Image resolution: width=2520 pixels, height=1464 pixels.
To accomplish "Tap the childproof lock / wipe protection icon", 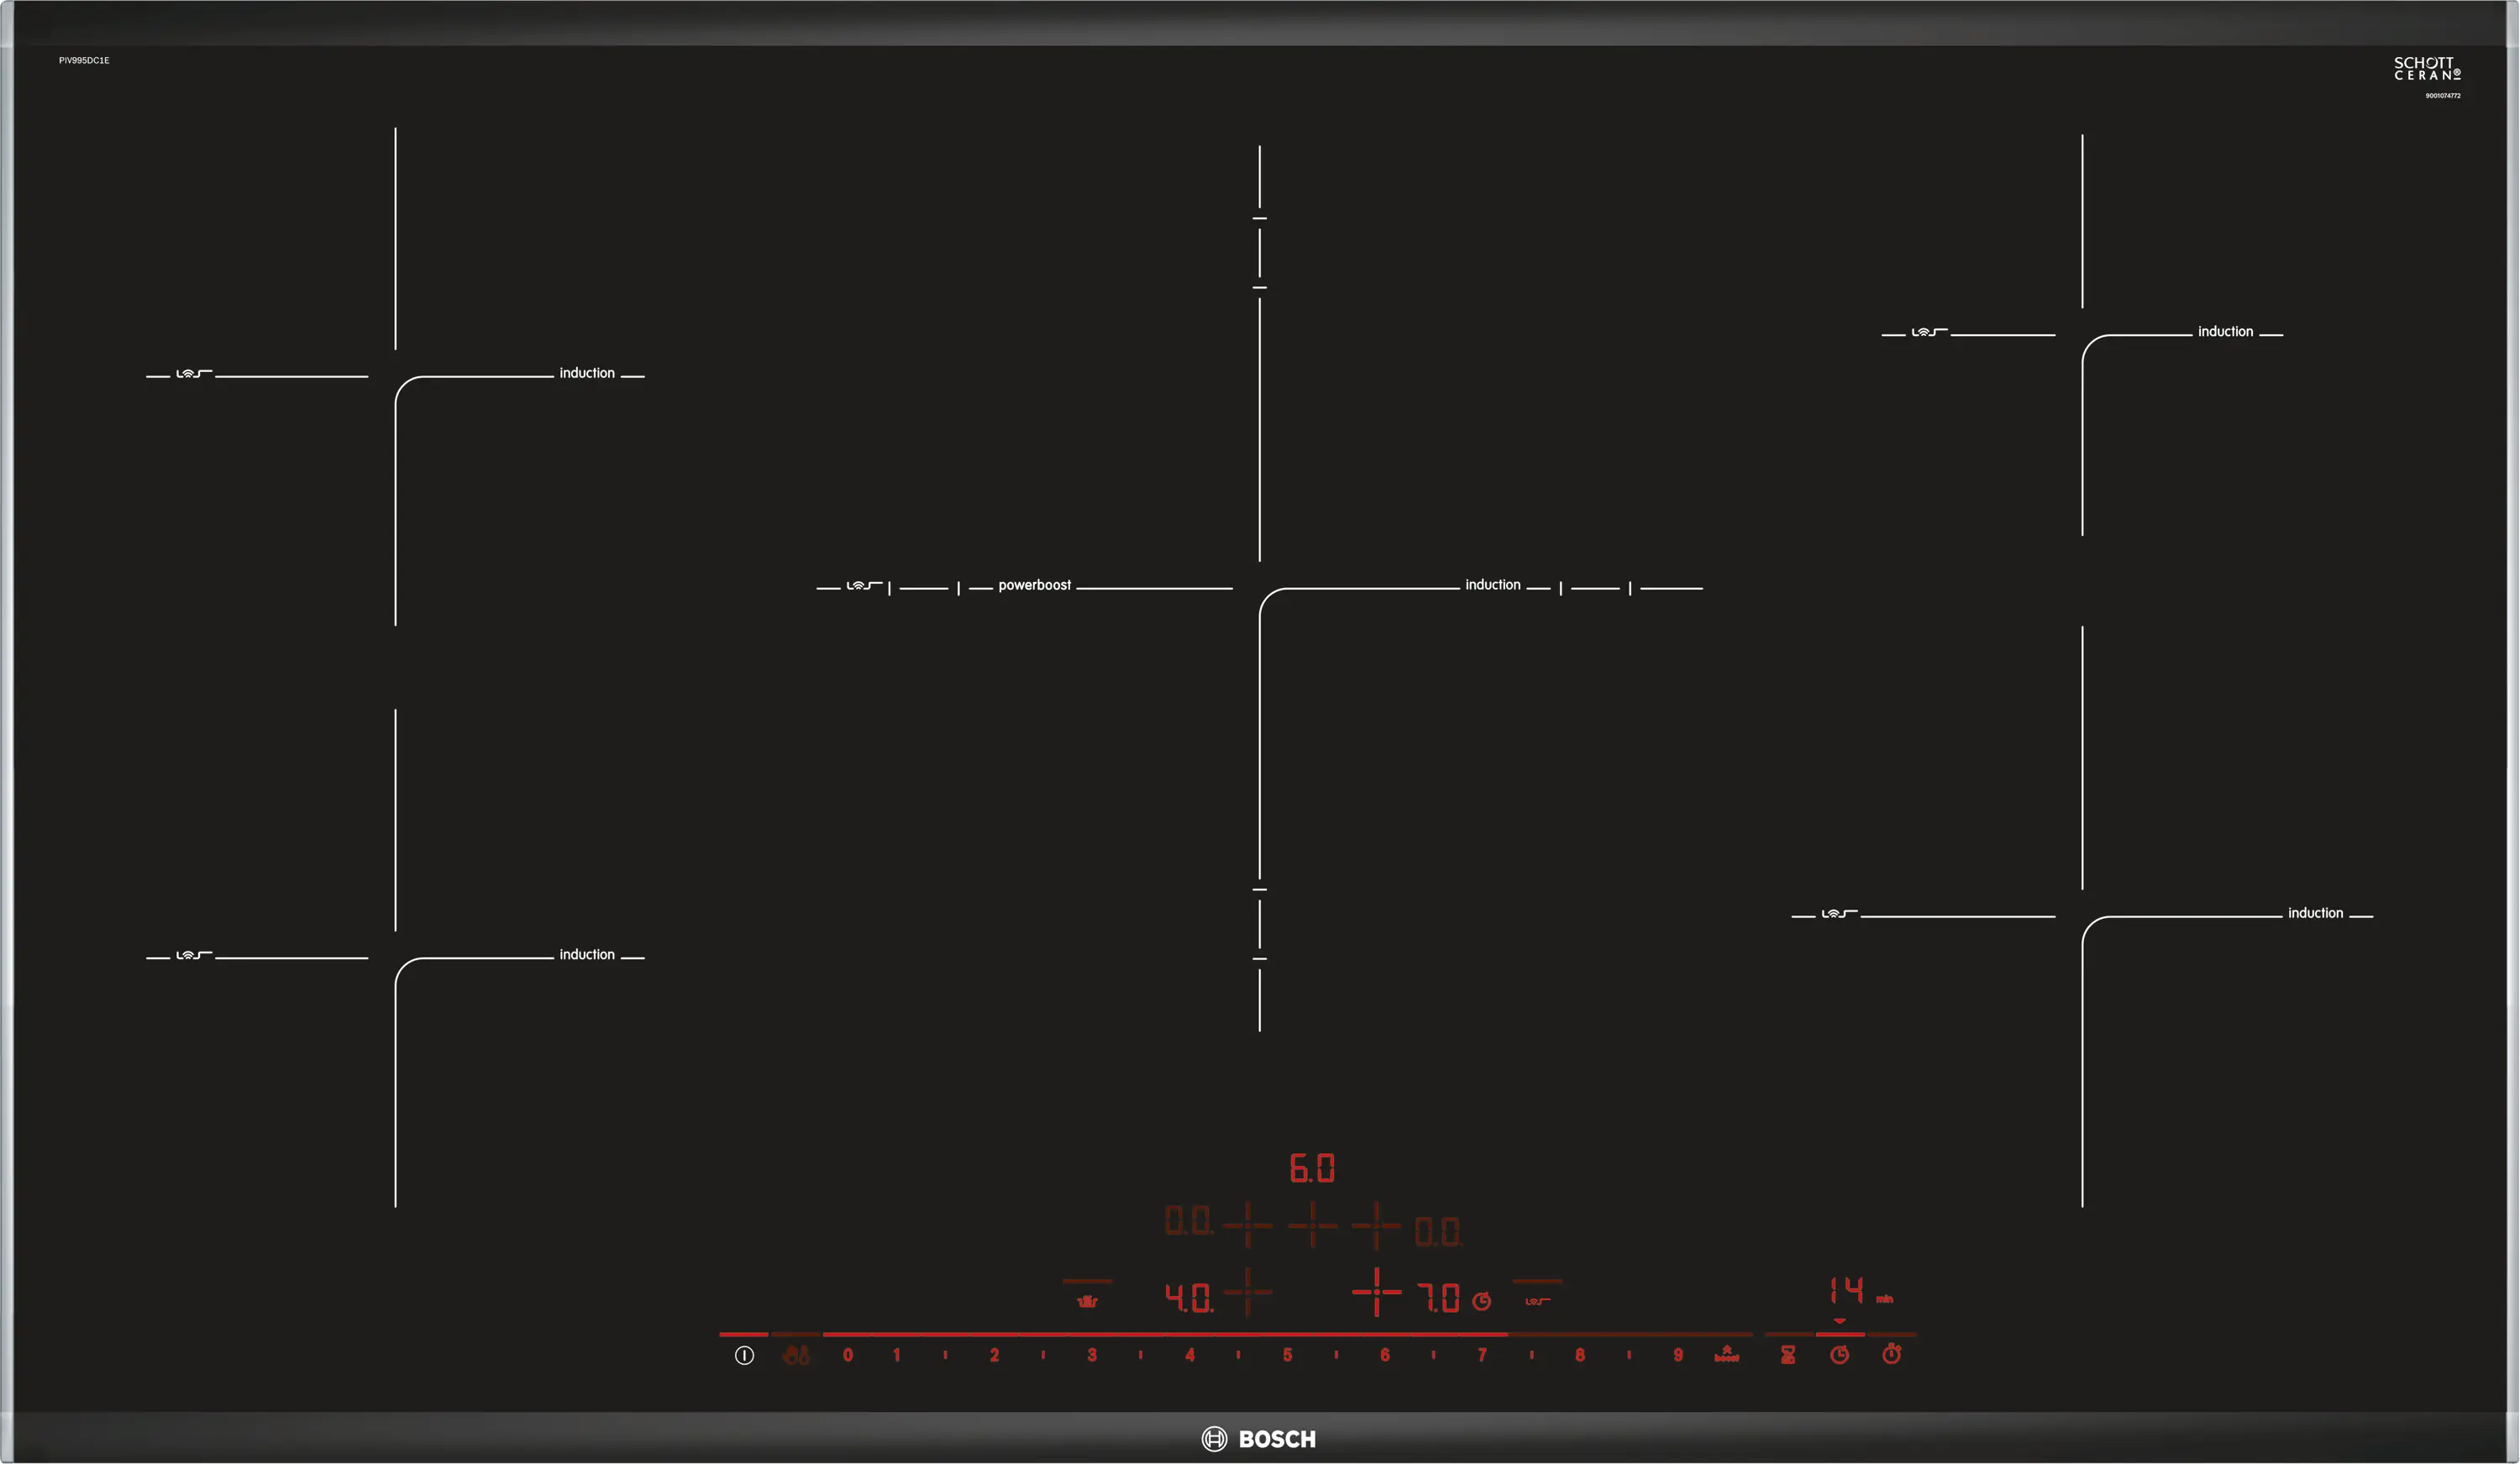I will pyautogui.click(x=796, y=1355).
